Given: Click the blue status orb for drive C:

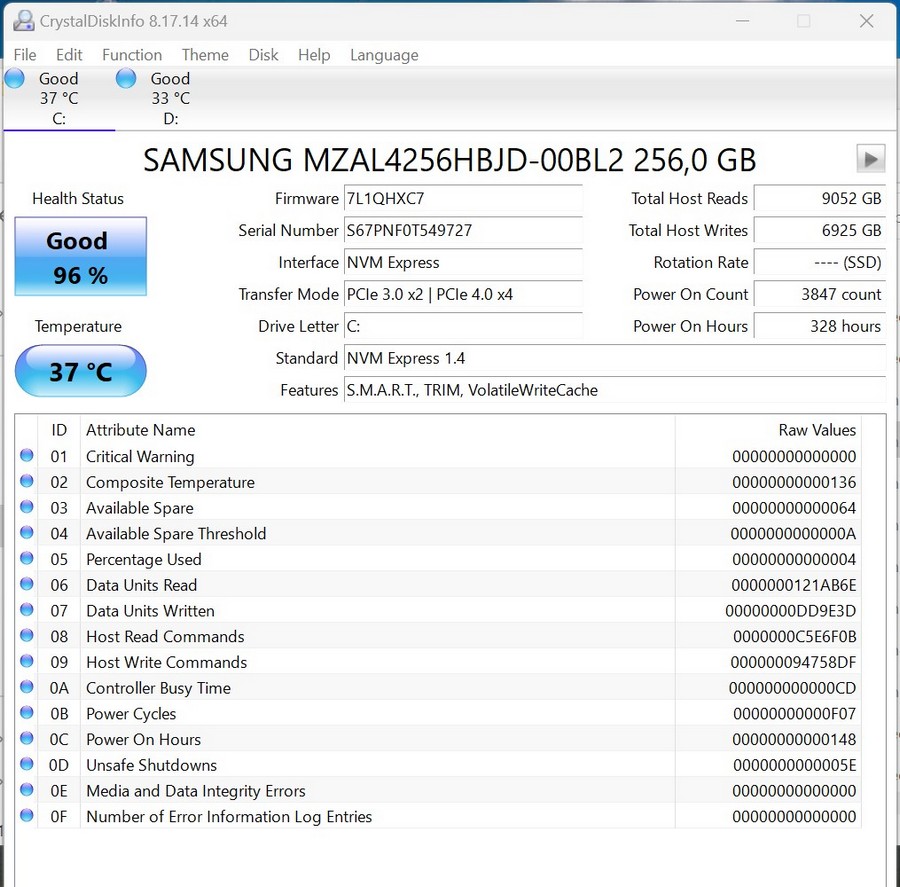Looking at the screenshot, I should (14, 78).
